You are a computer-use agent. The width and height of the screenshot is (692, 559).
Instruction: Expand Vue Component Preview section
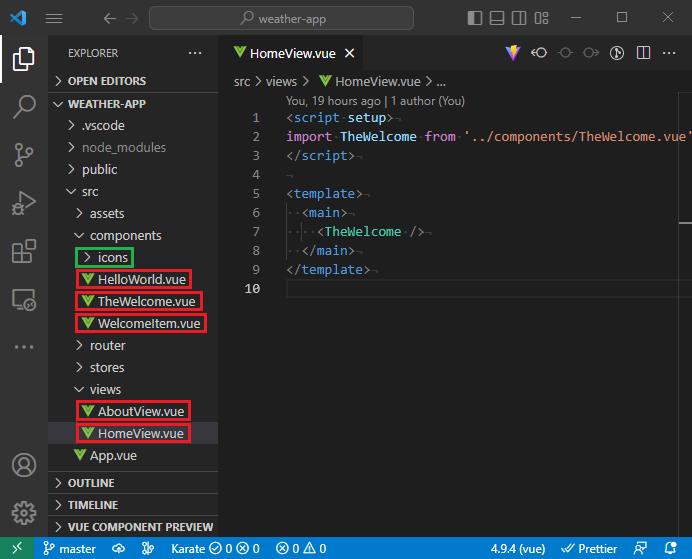point(133,527)
